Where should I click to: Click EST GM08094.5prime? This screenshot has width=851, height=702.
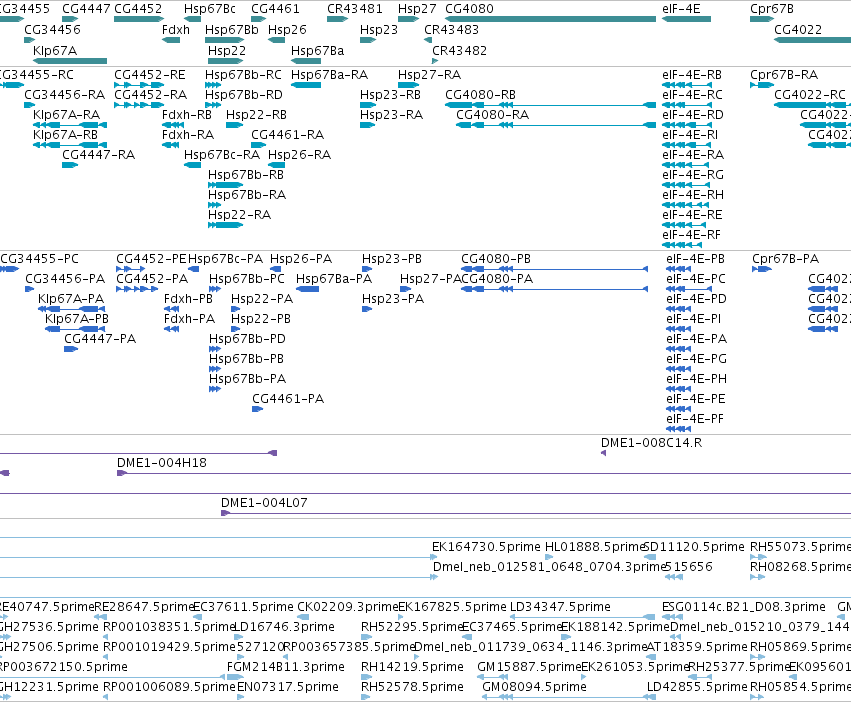[x=534, y=687]
